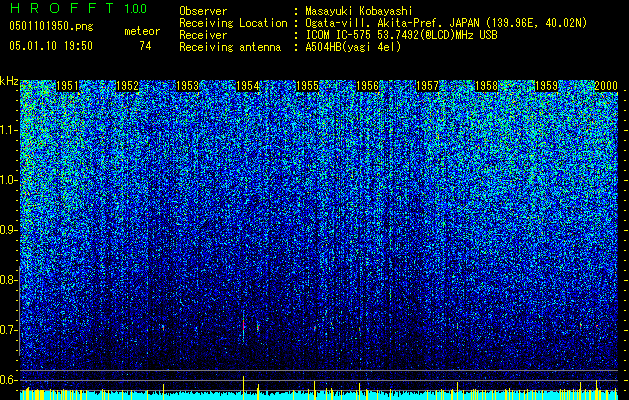Click the 1953 time marker
The width and height of the screenshot is (629, 400).
tap(187, 86)
